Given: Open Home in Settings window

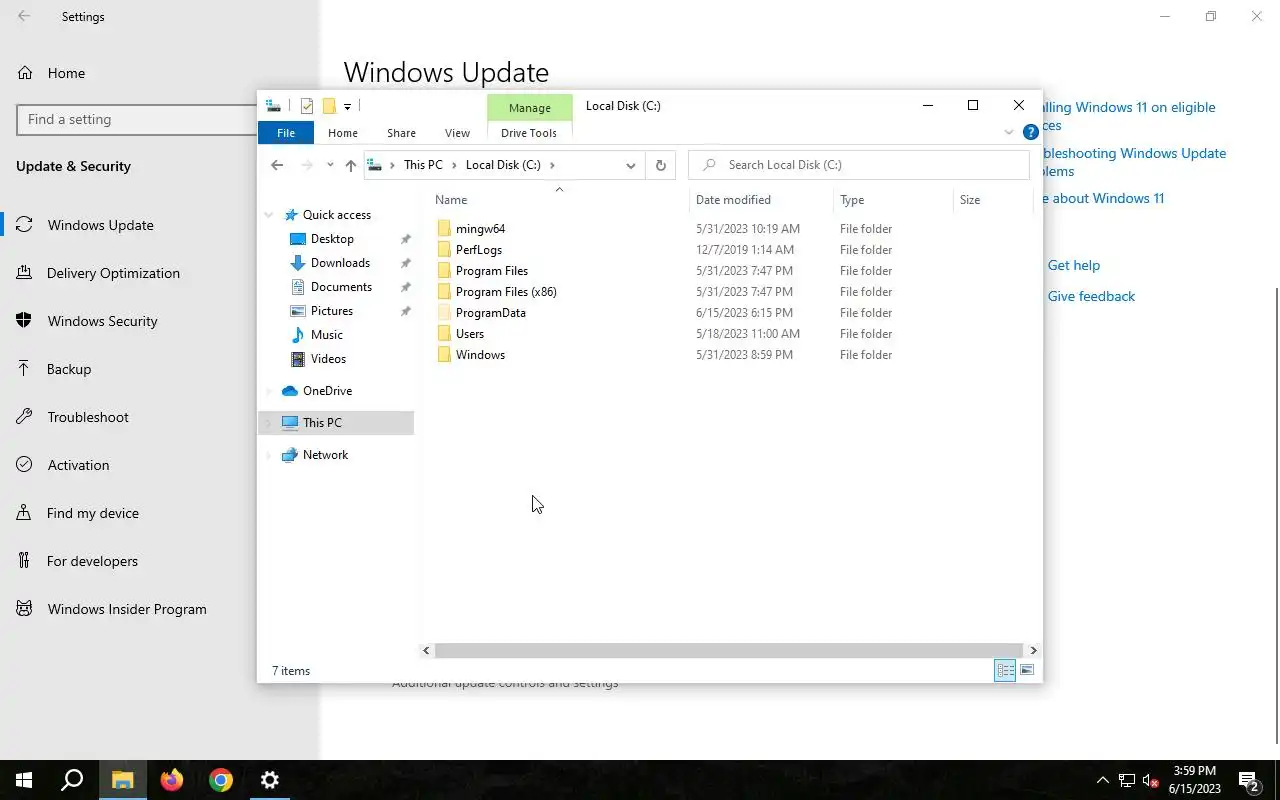Looking at the screenshot, I should click(66, 73).
